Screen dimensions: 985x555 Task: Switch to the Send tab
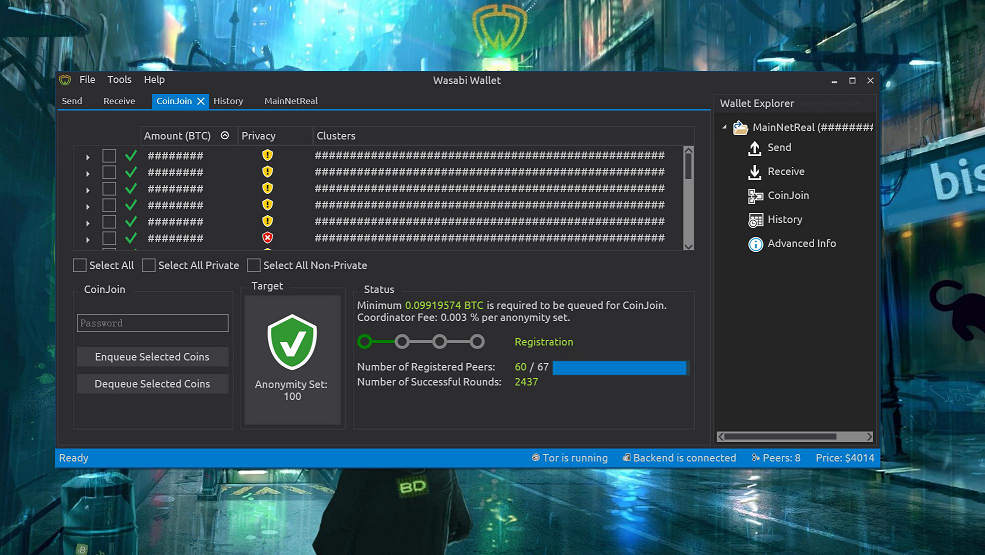click(72, 101)
